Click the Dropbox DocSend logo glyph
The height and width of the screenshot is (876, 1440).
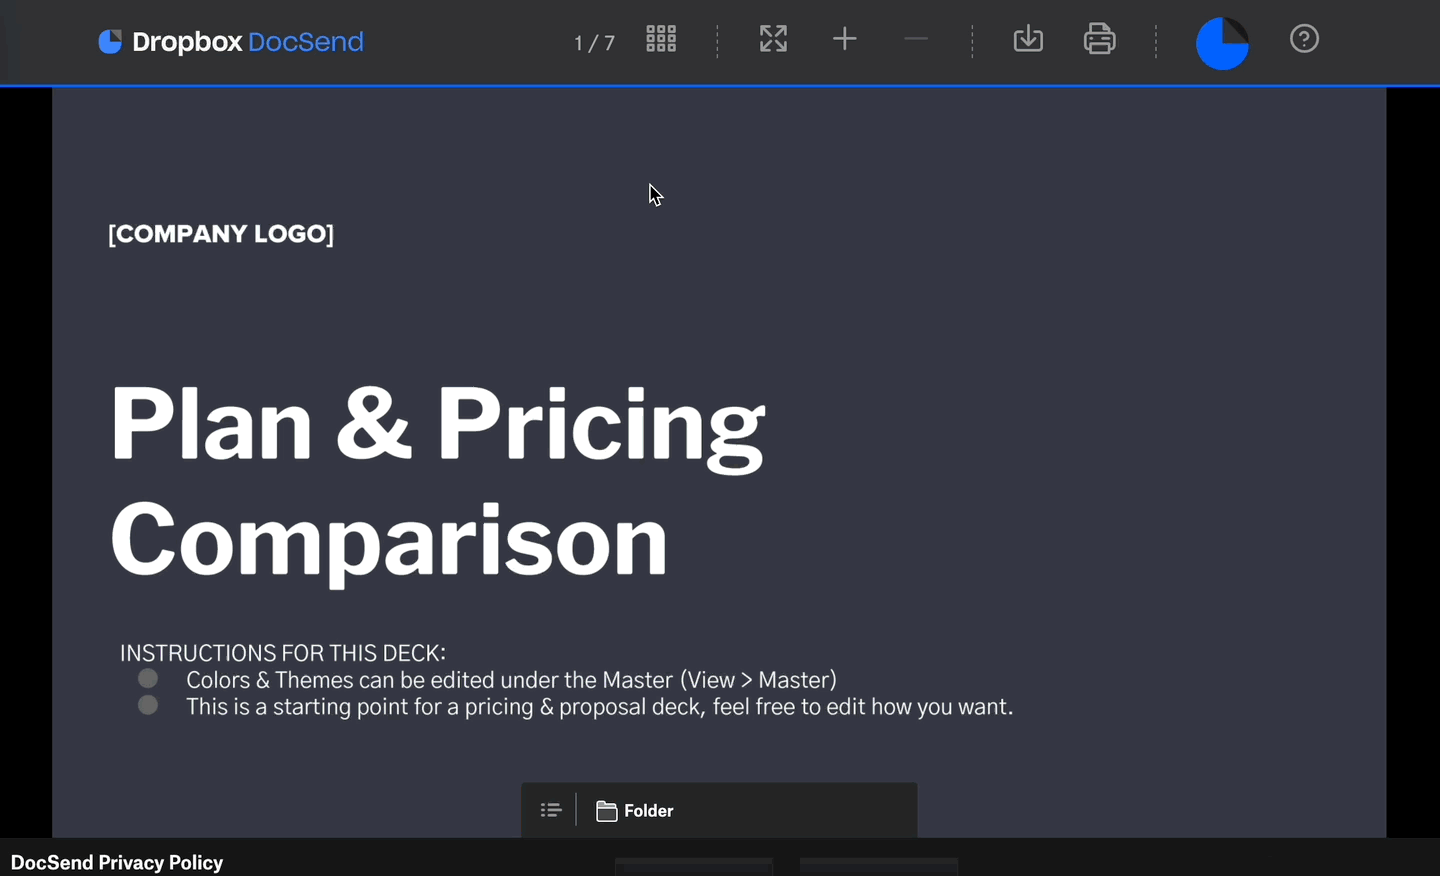point(110,41)
